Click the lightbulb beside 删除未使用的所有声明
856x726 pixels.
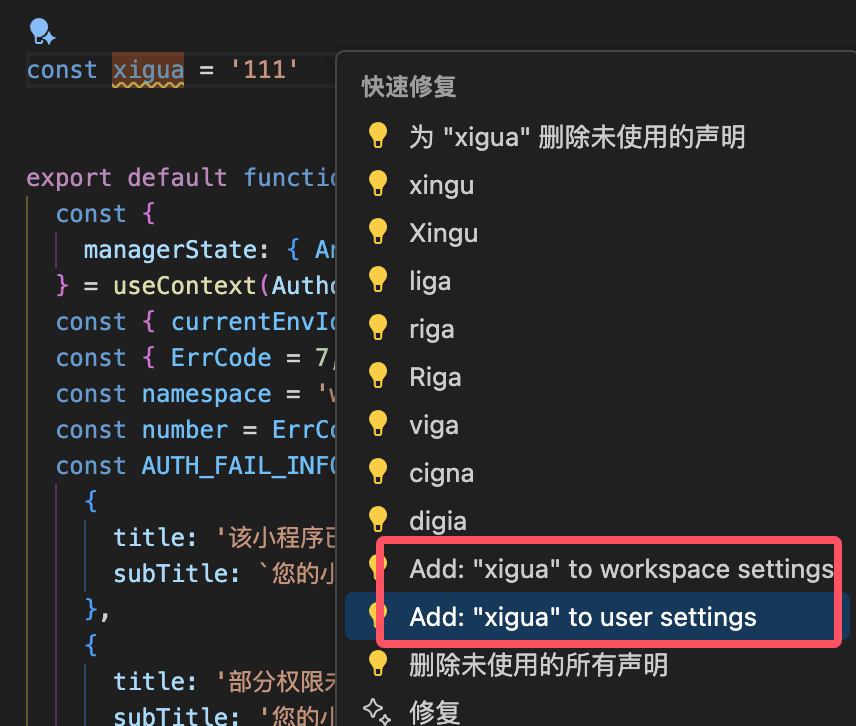(x=378, y=664)
